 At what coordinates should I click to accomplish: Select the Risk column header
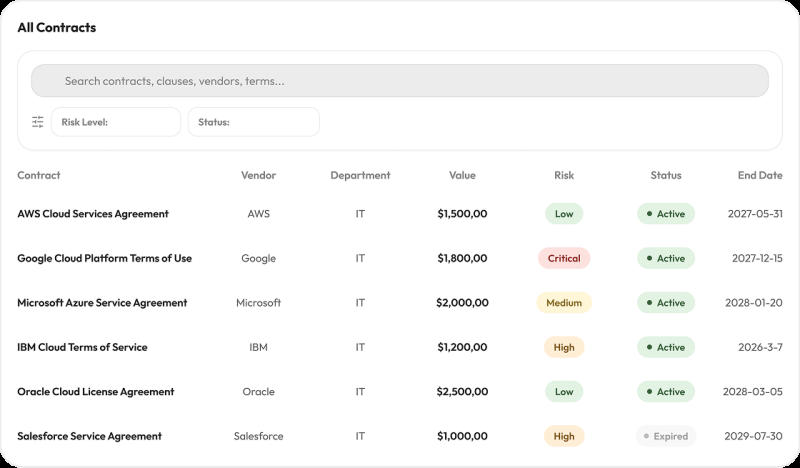tap(564, 175)
